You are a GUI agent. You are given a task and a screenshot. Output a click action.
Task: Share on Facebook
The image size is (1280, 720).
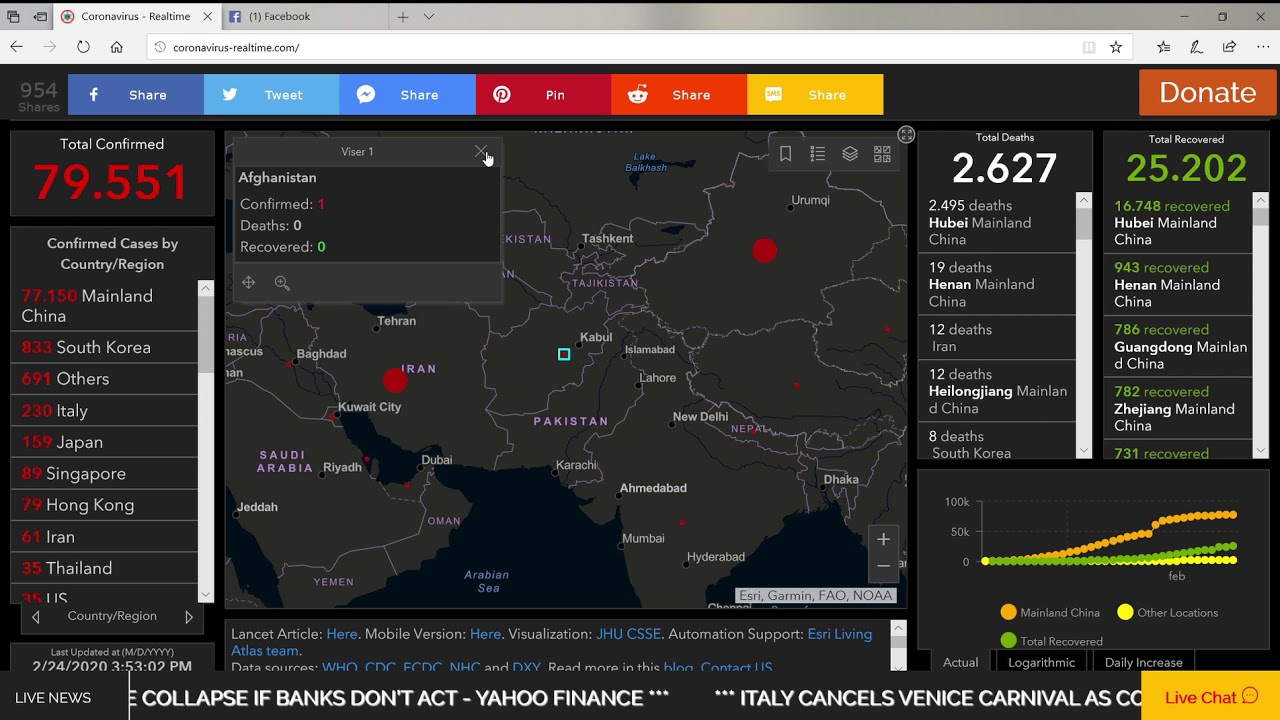136,95
